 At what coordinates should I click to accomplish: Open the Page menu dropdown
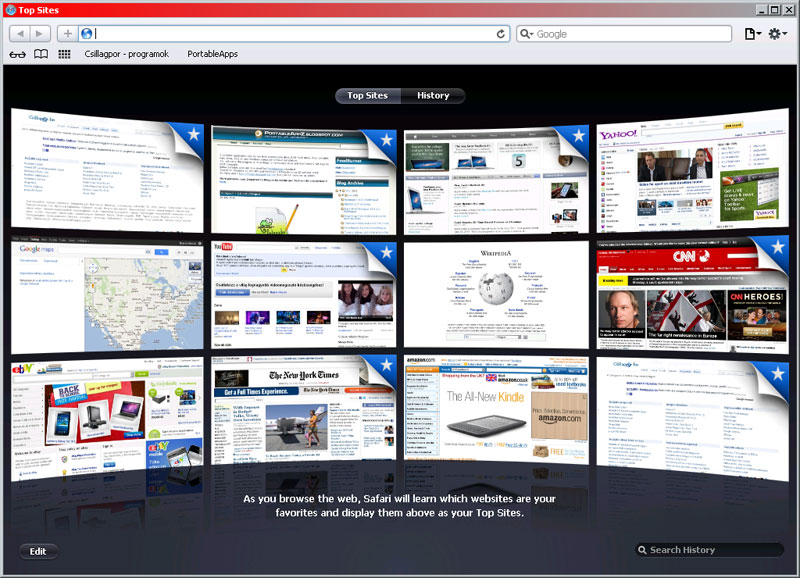click(x=753, y=34)
